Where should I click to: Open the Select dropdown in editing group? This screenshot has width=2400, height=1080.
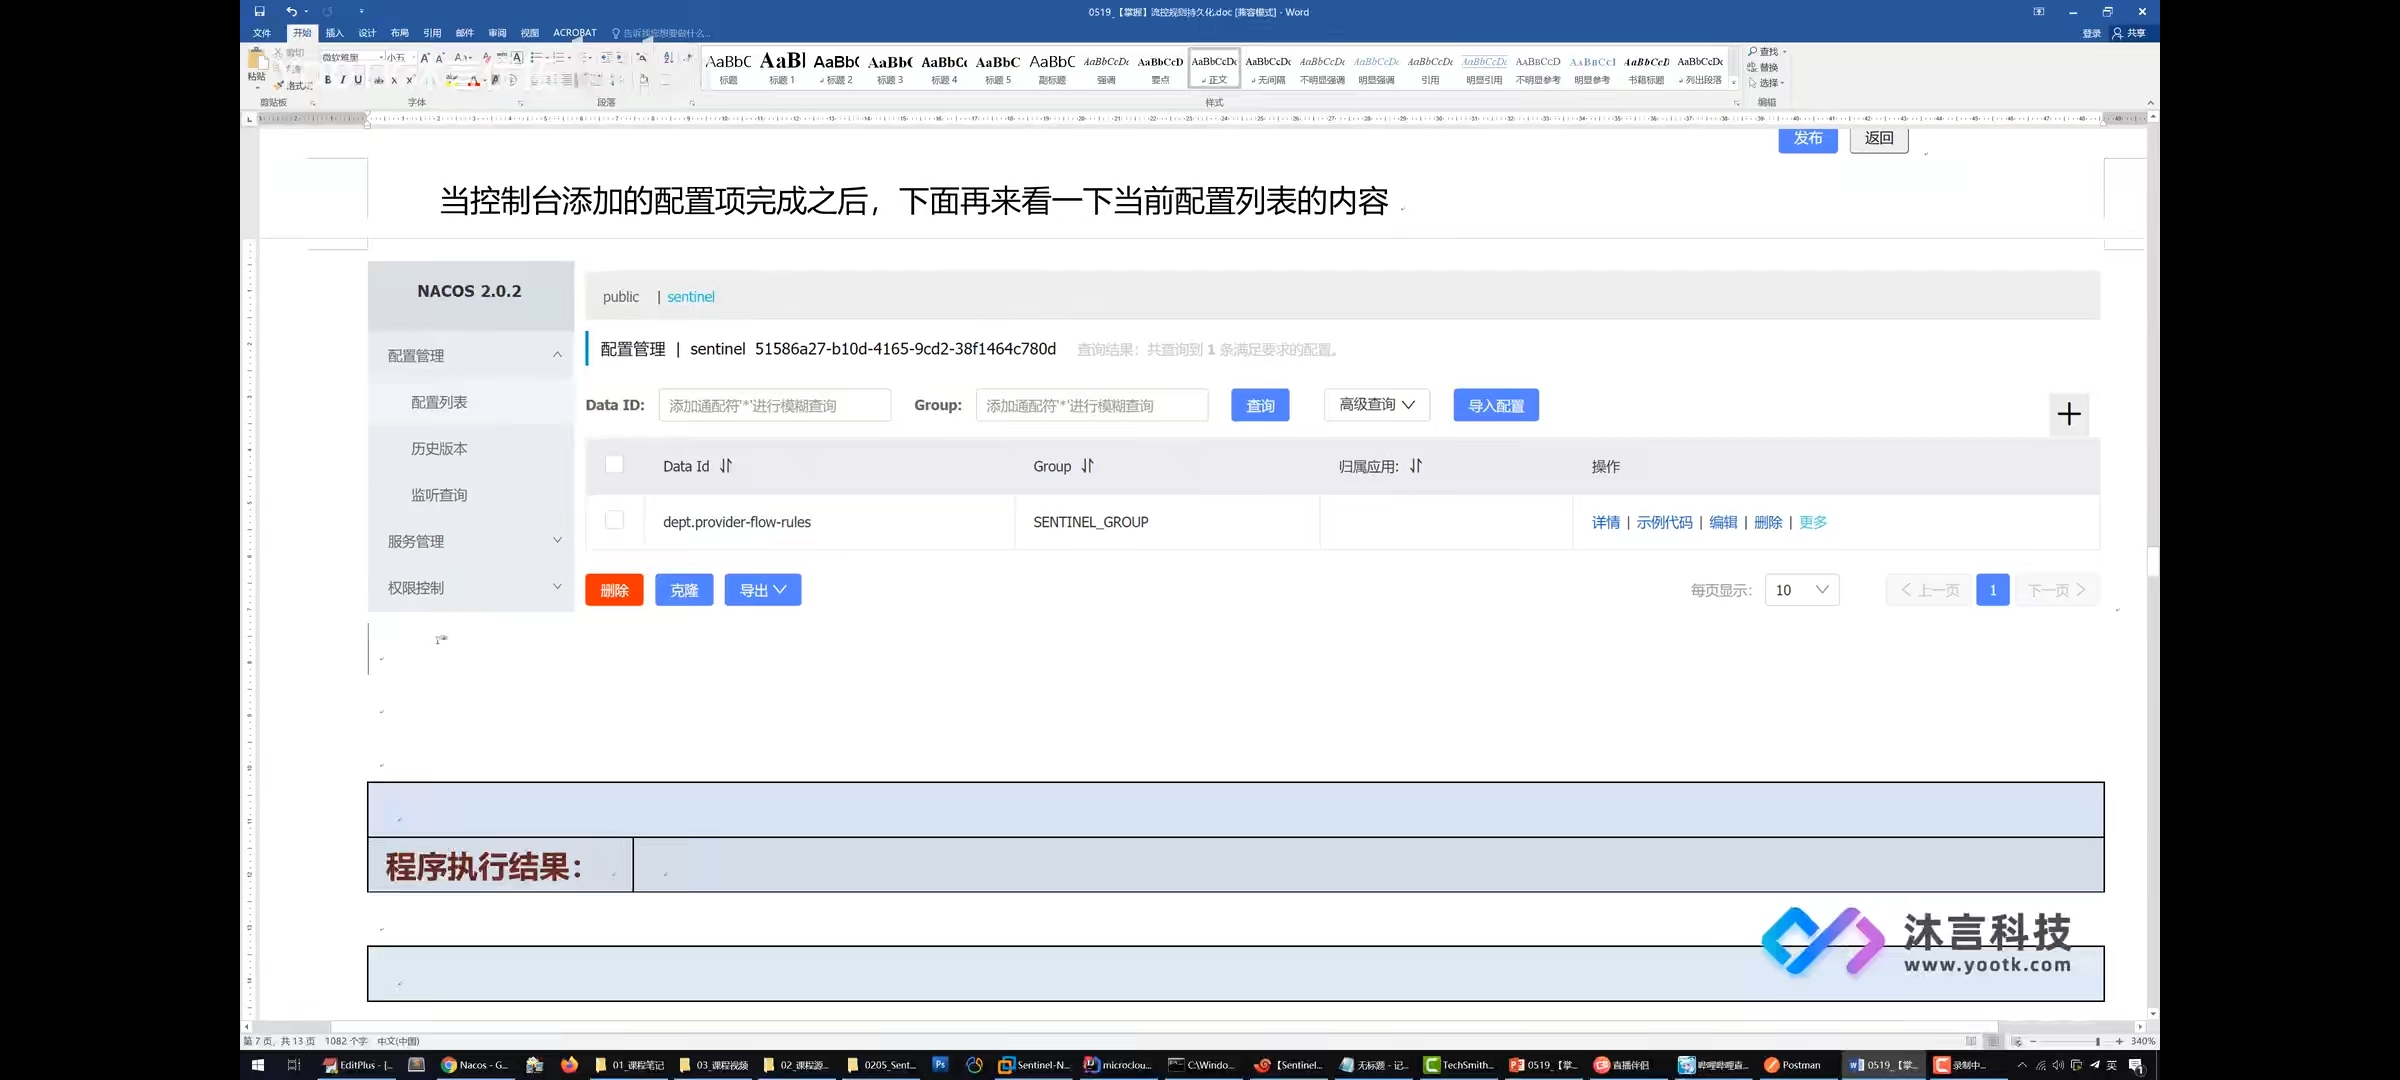(x=1766, y=83)
